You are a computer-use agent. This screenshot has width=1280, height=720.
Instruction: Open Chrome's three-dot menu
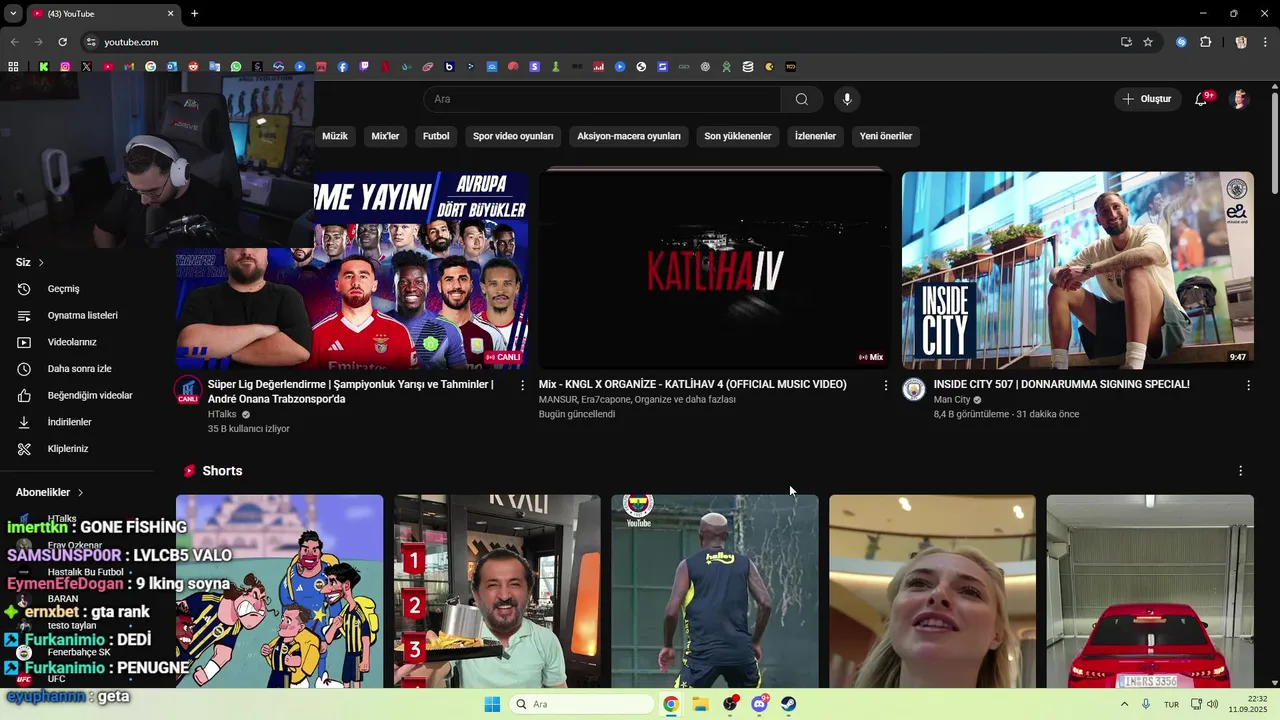point(1266,42)
